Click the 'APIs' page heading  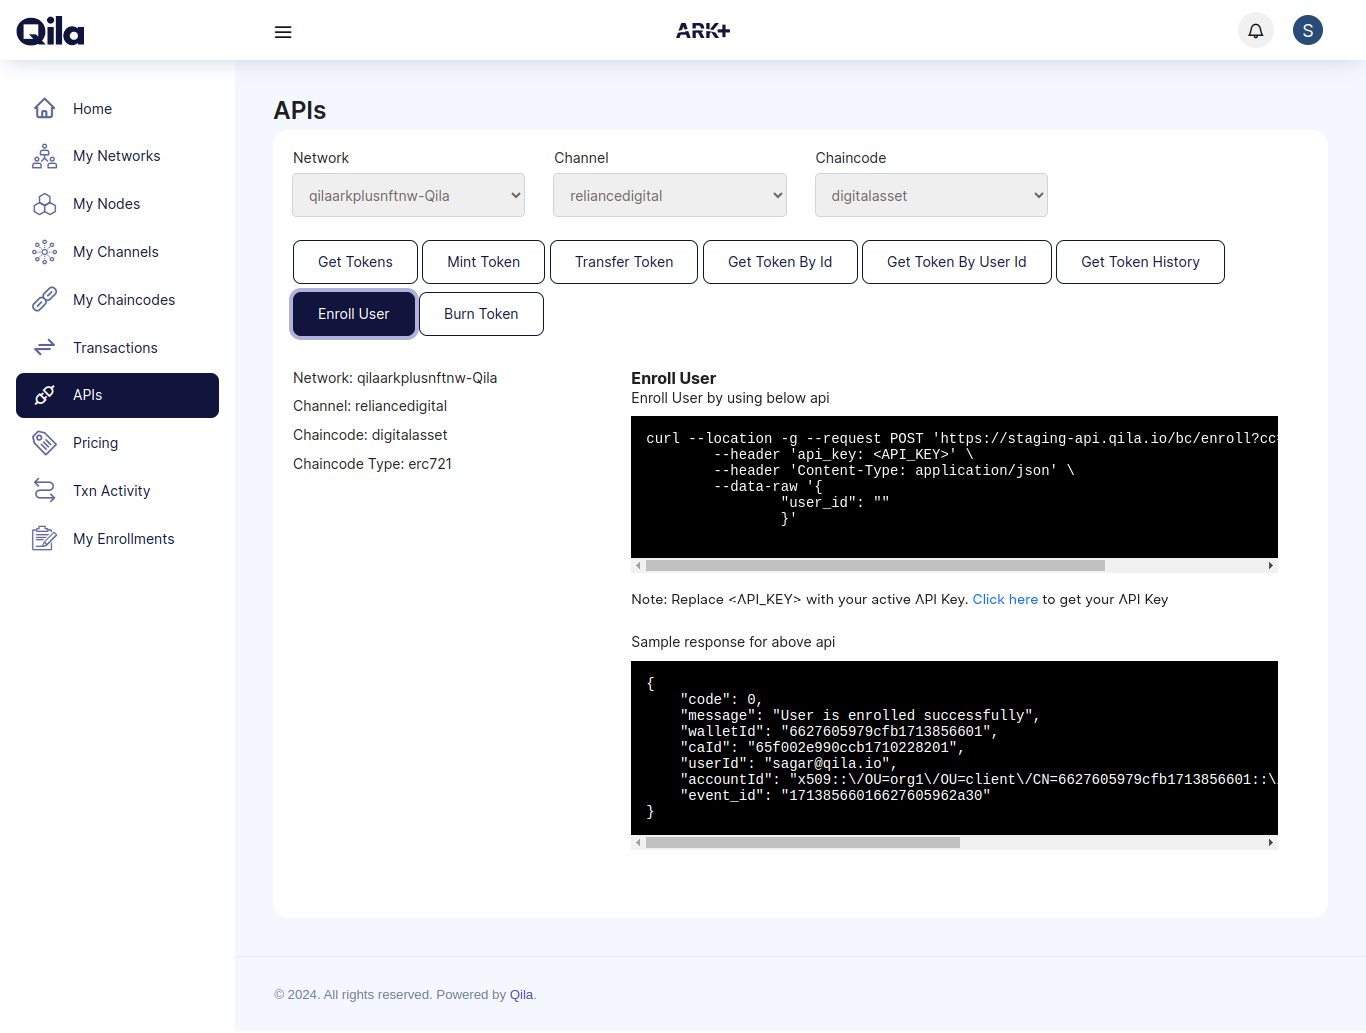click(300, 110)
